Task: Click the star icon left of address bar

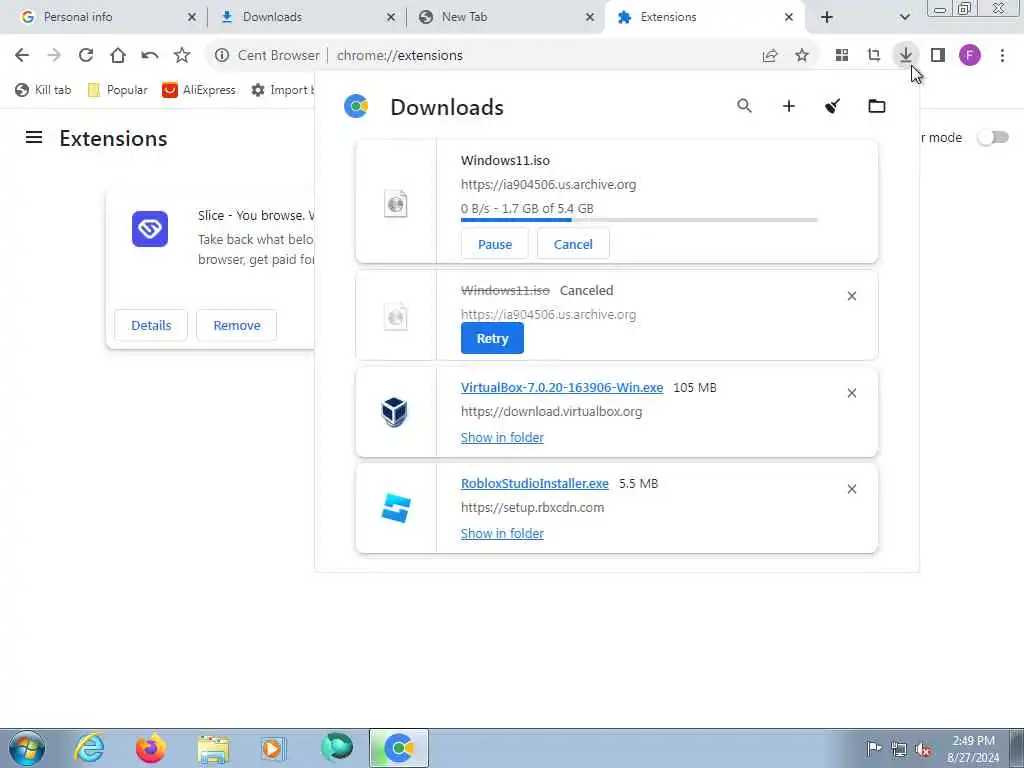Action: pyautogui.click(x=182, y=56)
